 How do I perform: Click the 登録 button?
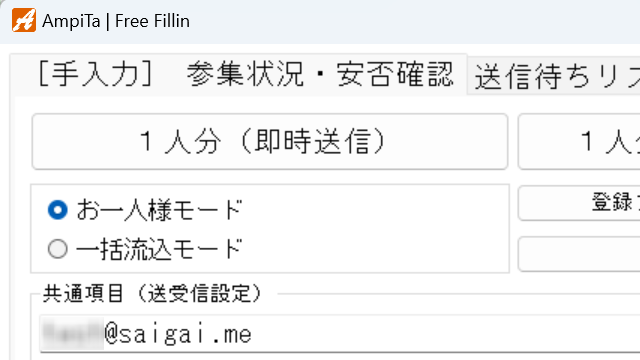pos(579,203)
